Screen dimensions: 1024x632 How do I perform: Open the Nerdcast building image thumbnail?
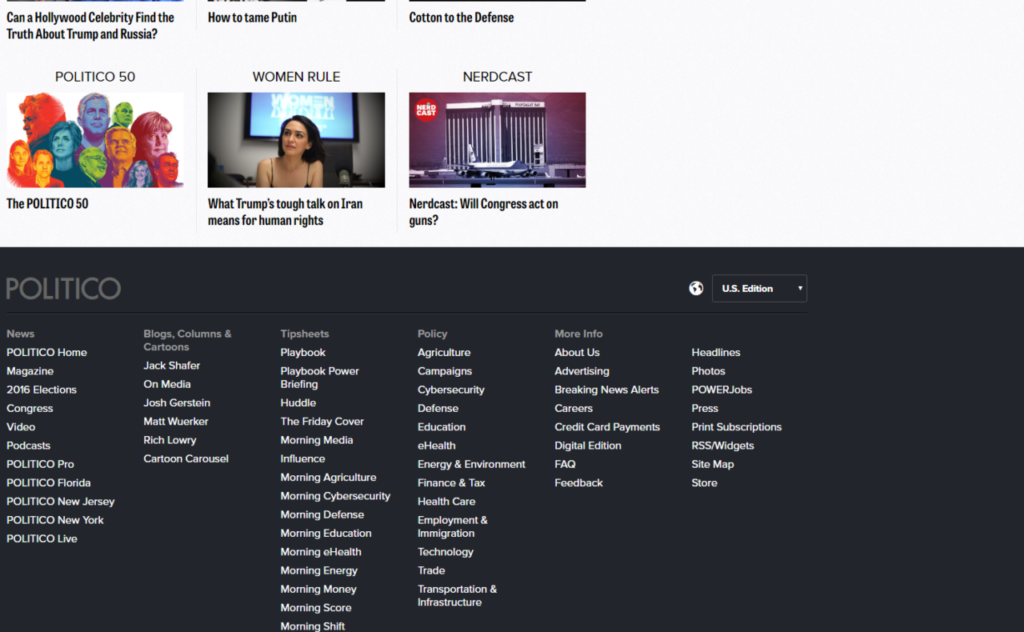click(497, 140)
